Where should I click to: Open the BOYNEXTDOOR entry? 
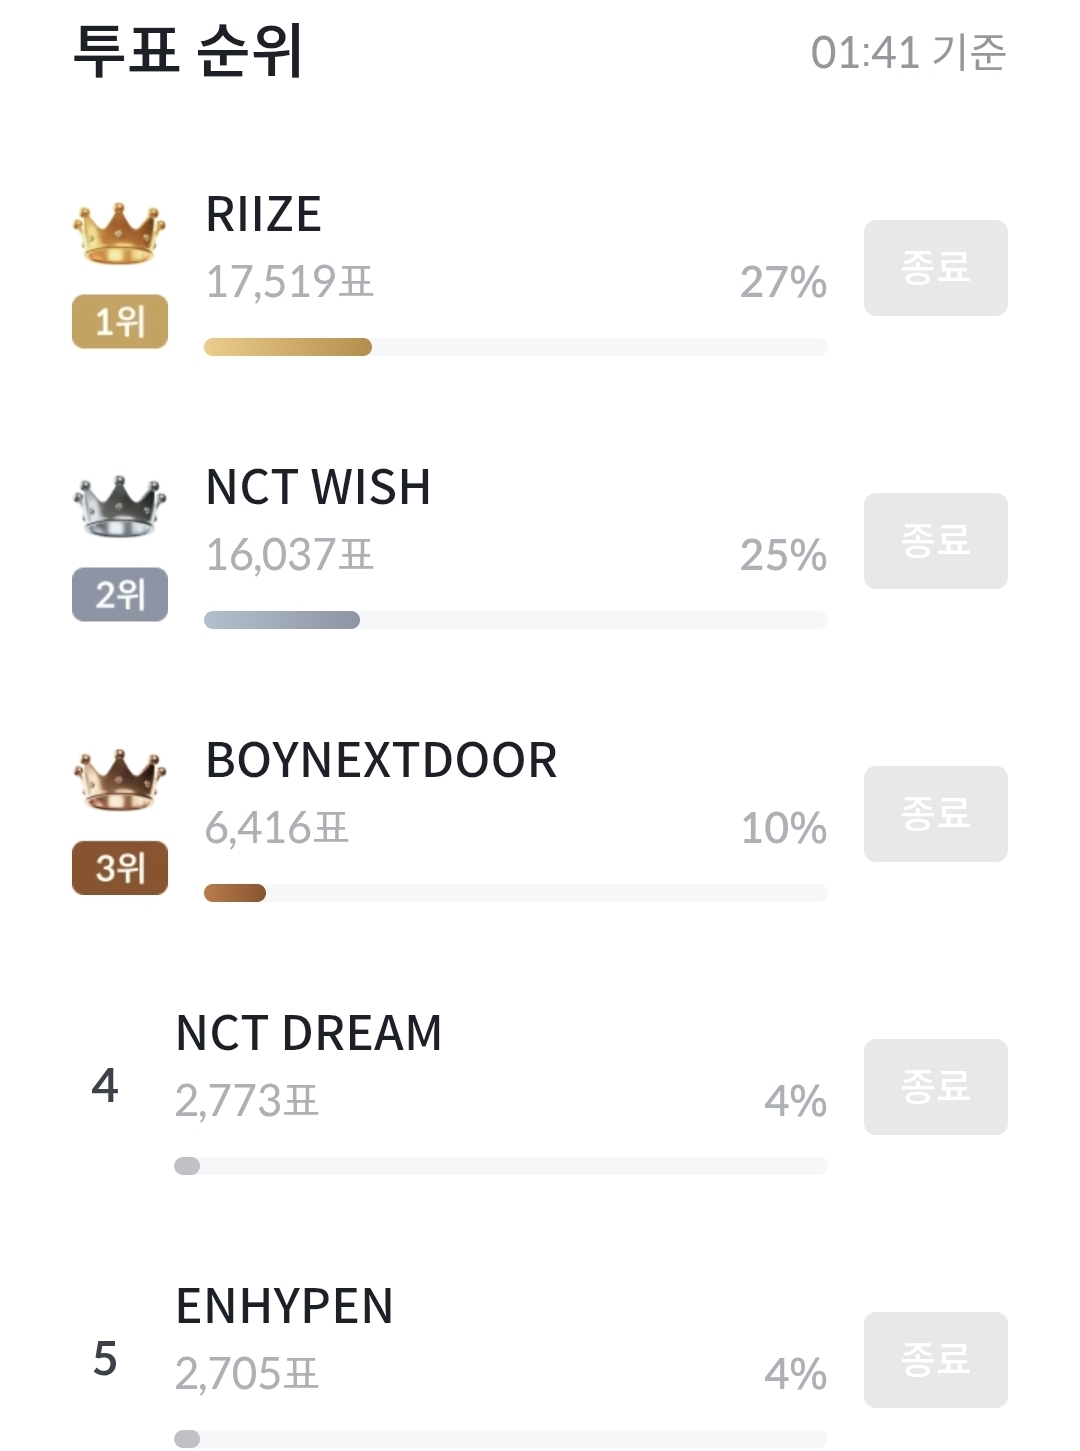[x=381, y=760]
